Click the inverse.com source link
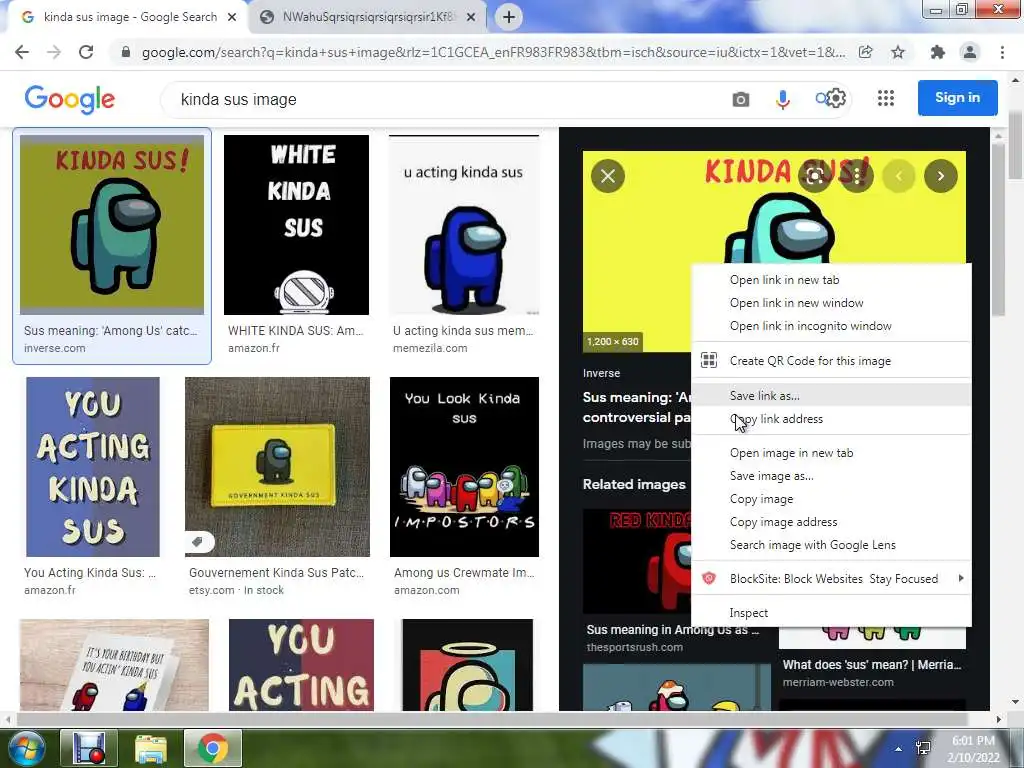The image size is (1024, 768). click(x=55, y=348)
